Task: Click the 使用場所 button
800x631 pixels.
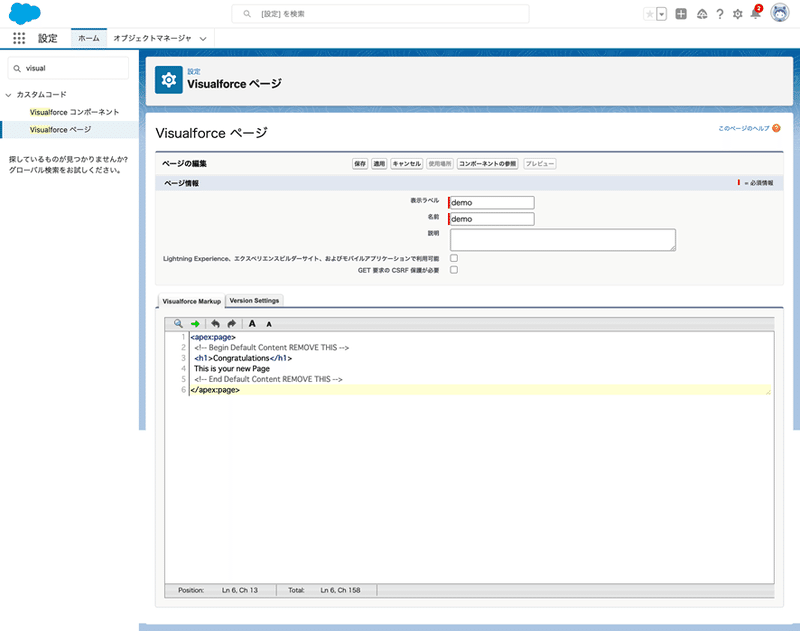Action: tap(440, 164)
